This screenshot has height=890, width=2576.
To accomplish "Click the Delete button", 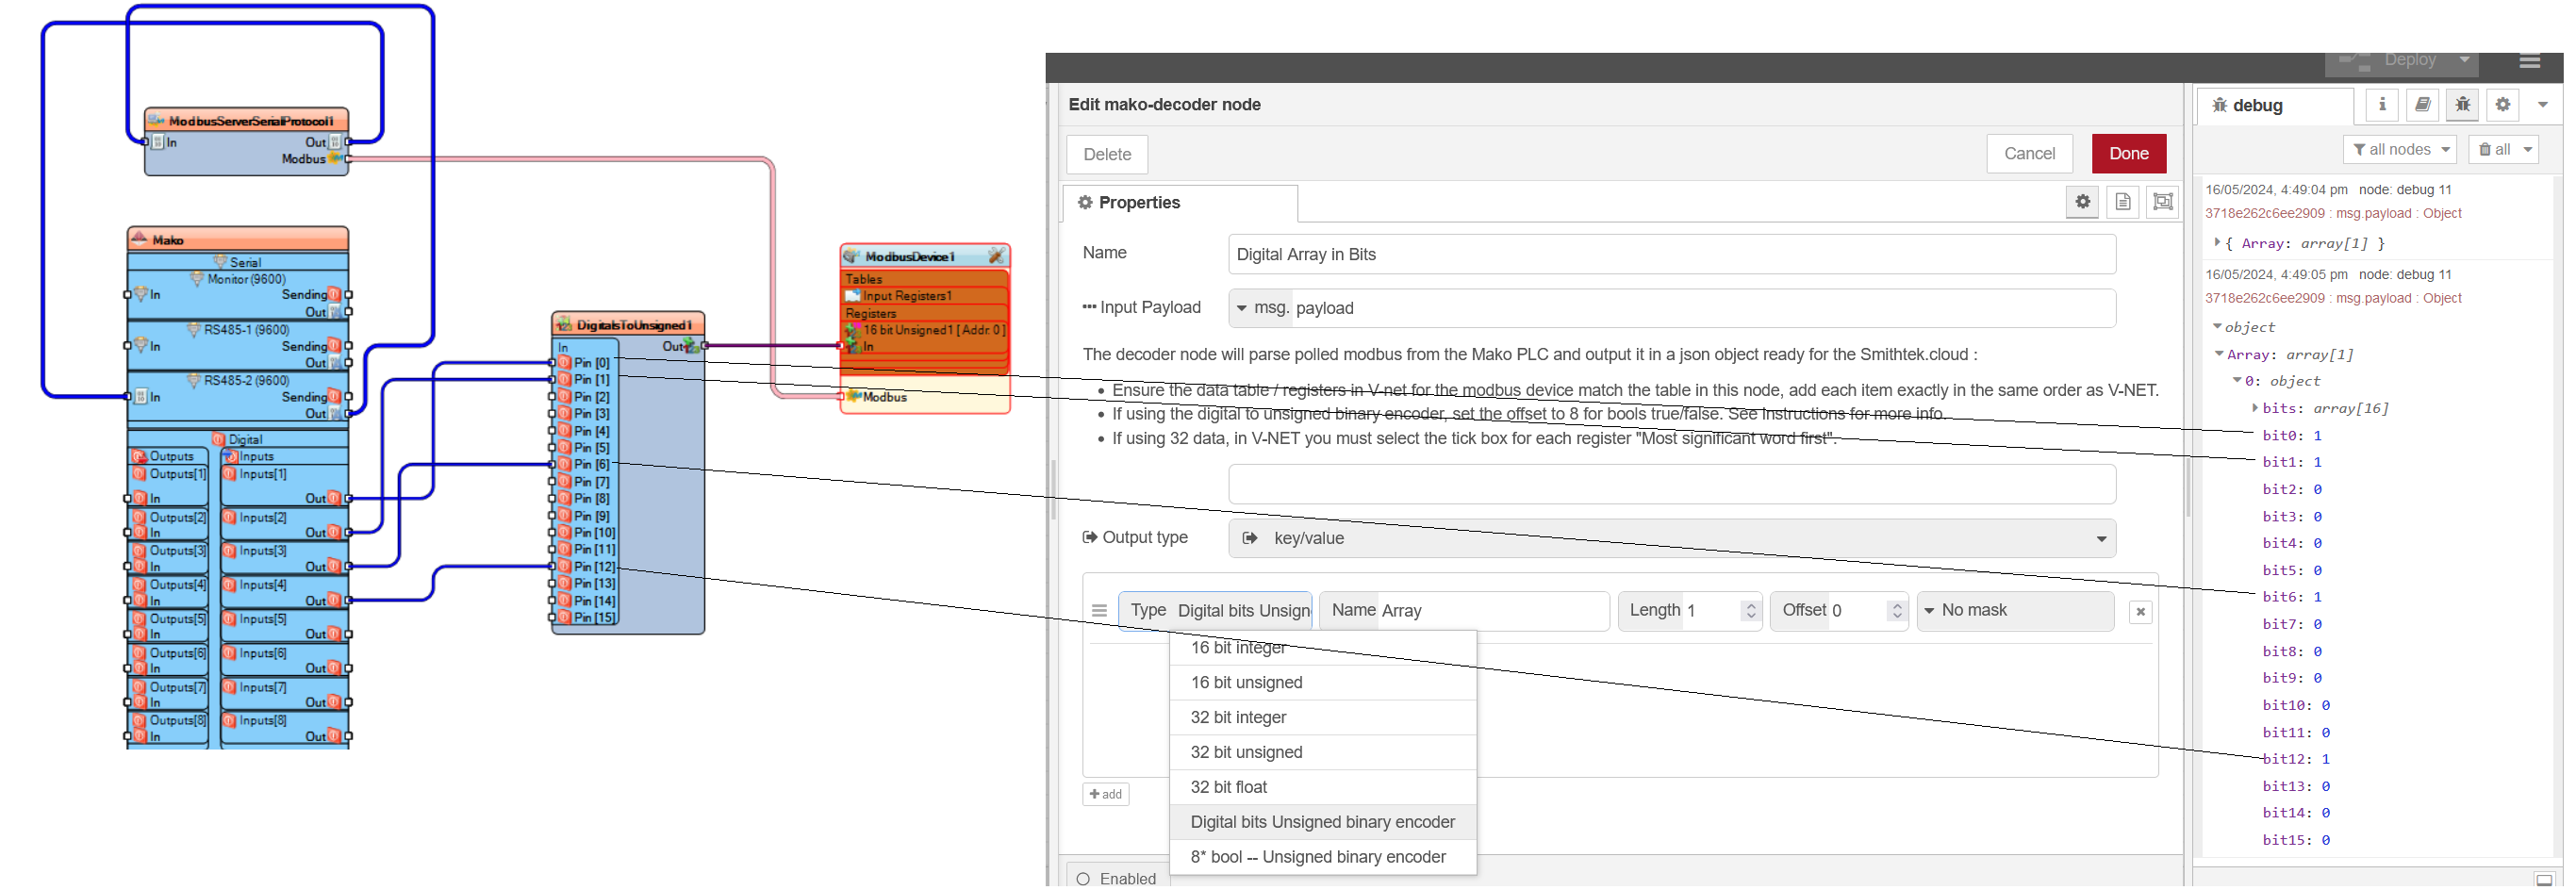I will [1107, 154].
